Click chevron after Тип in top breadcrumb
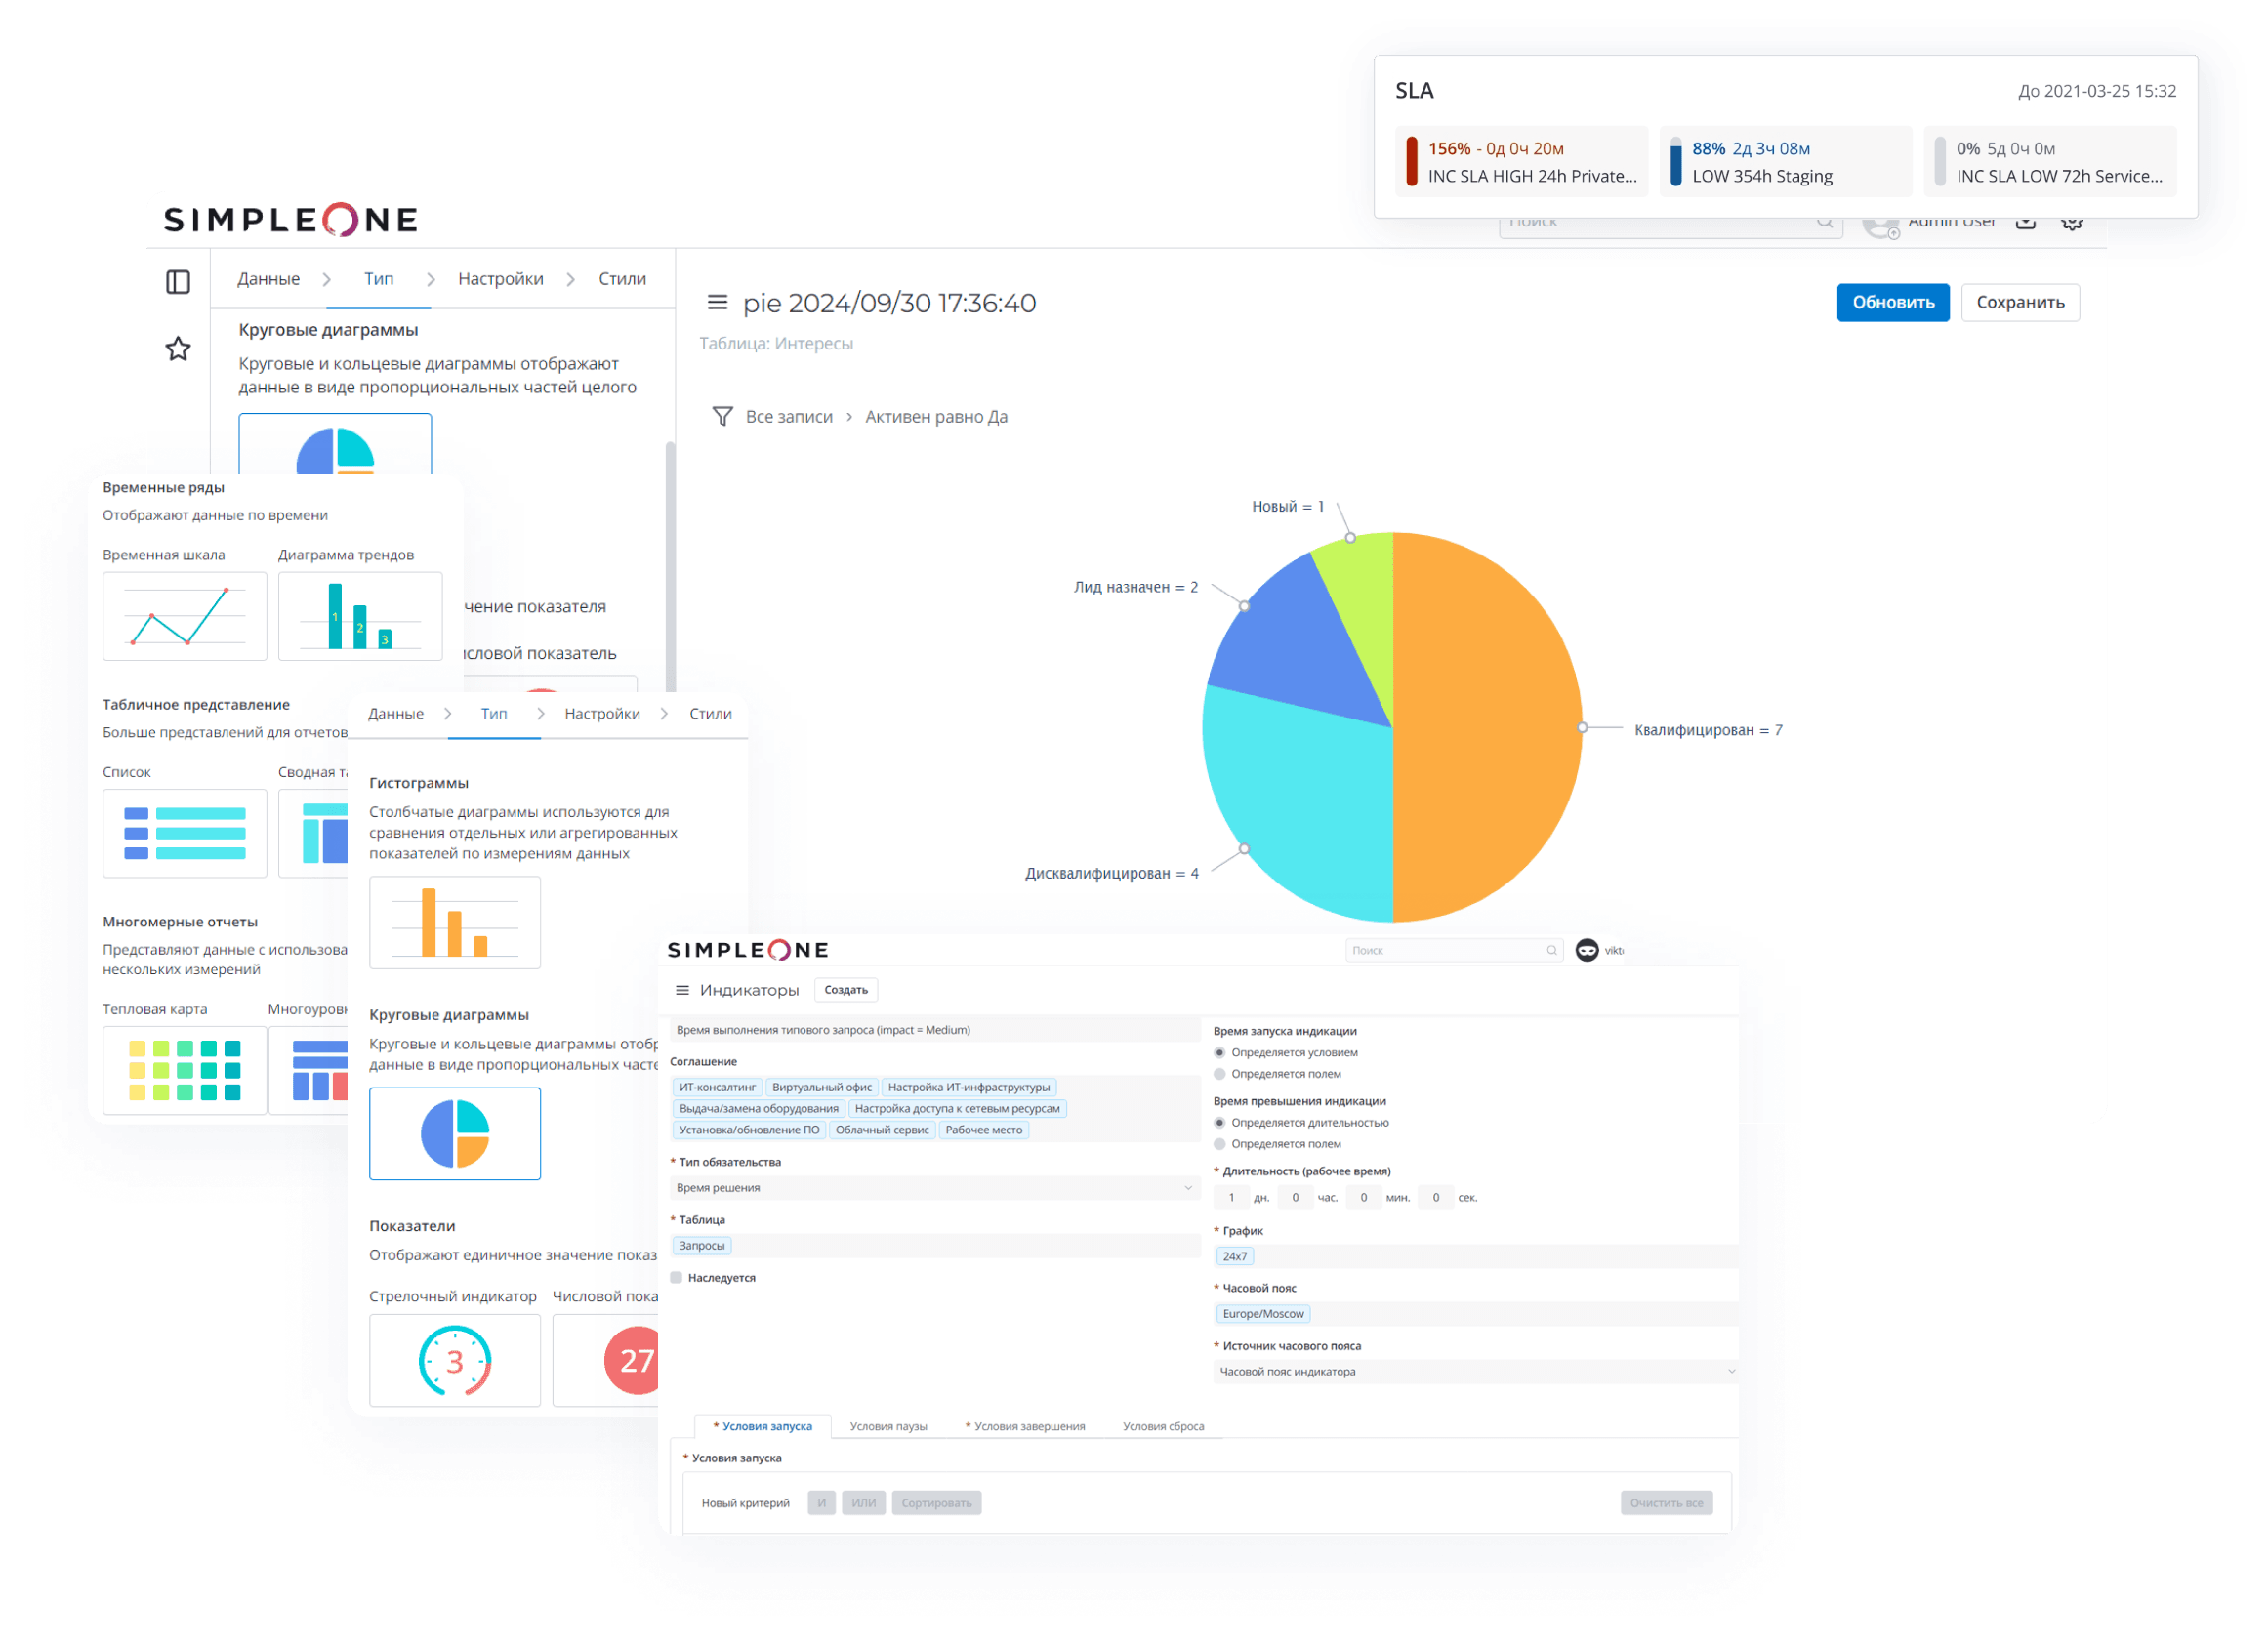Viewport: 2268px width, 1643px height. pyautogui.click(x=431, y=279)
